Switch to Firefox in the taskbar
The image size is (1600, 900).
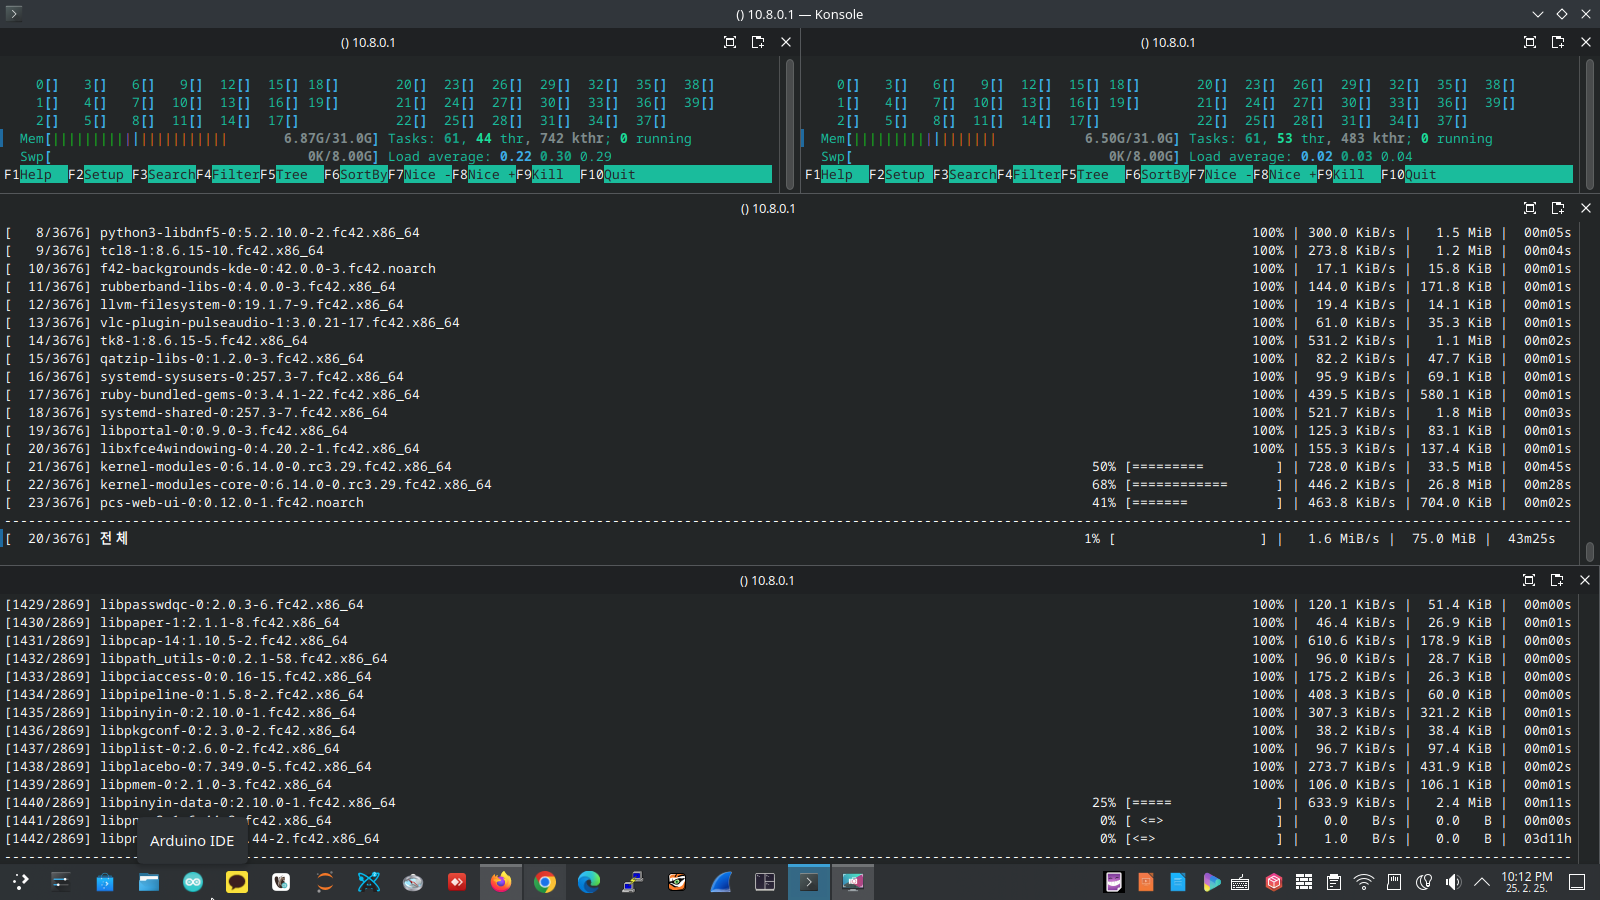tap(501, 882)
